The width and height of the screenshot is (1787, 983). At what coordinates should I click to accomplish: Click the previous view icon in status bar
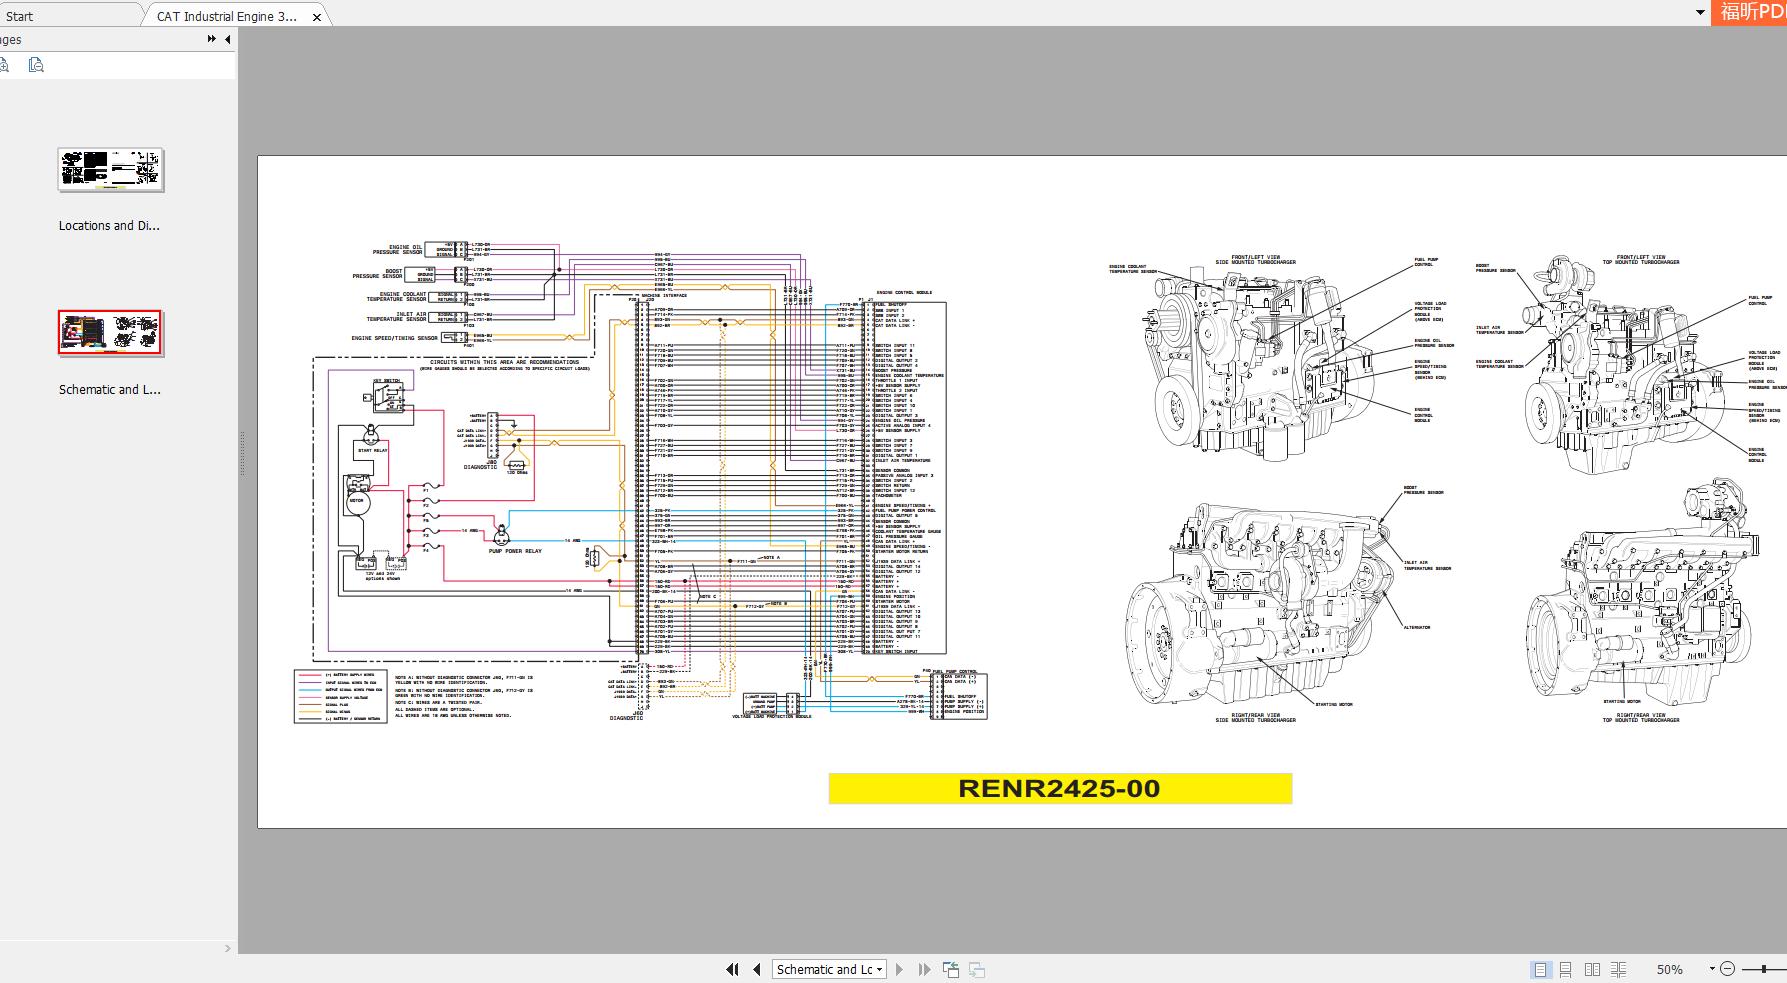[x=950, y=968]
